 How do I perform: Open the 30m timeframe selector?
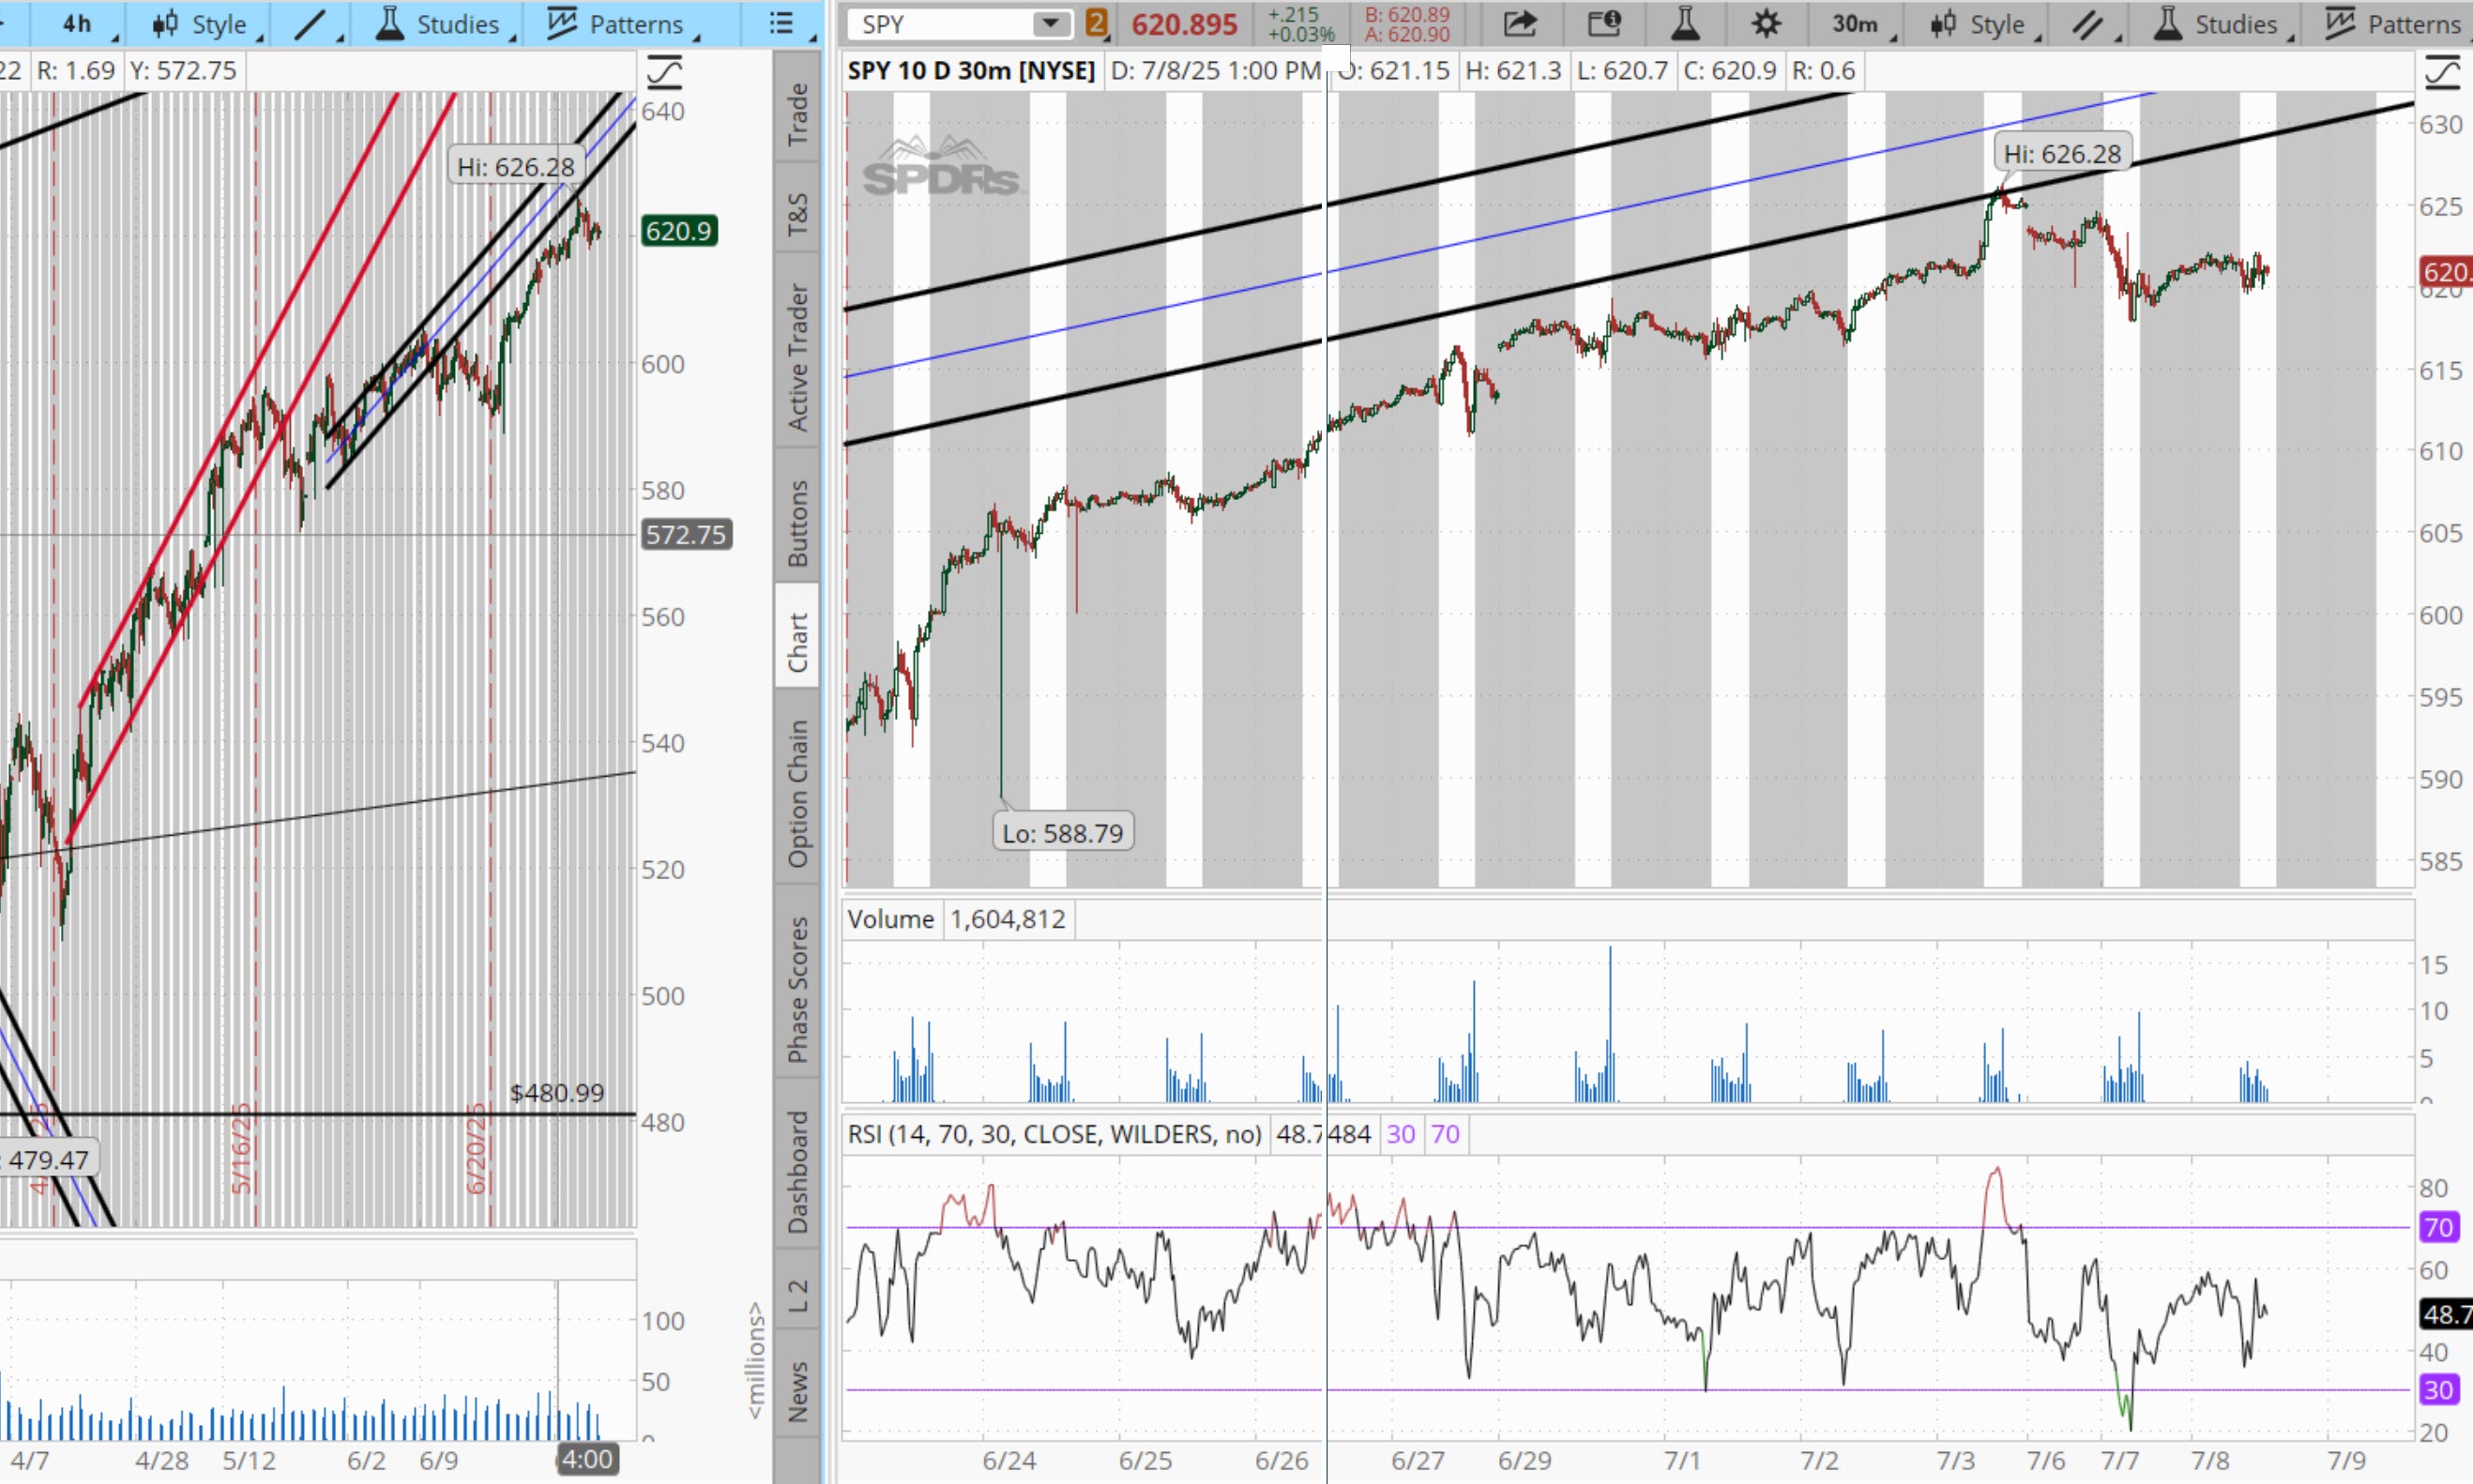point(1857,24)
